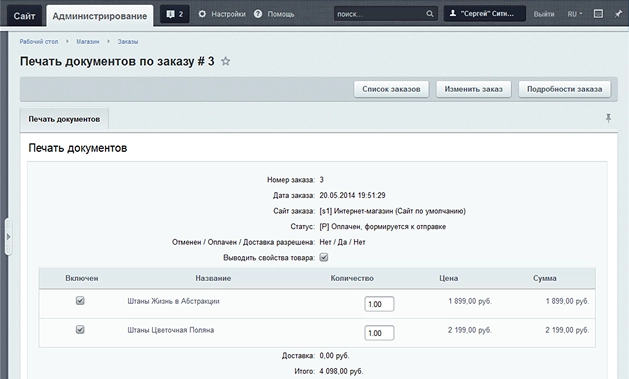Switch to the Сайт tab
This screenshot has width=629, height=379.
[24, 16]
